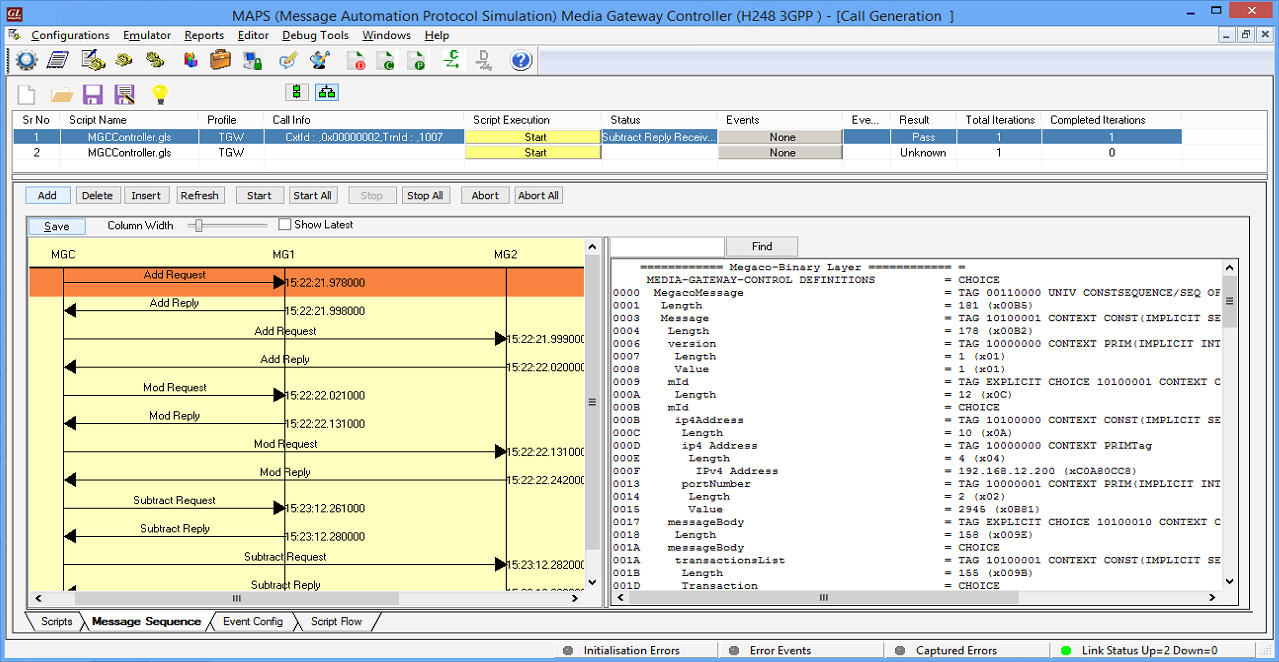
Task: Open help via blue question mark icon
Action: 521,60
